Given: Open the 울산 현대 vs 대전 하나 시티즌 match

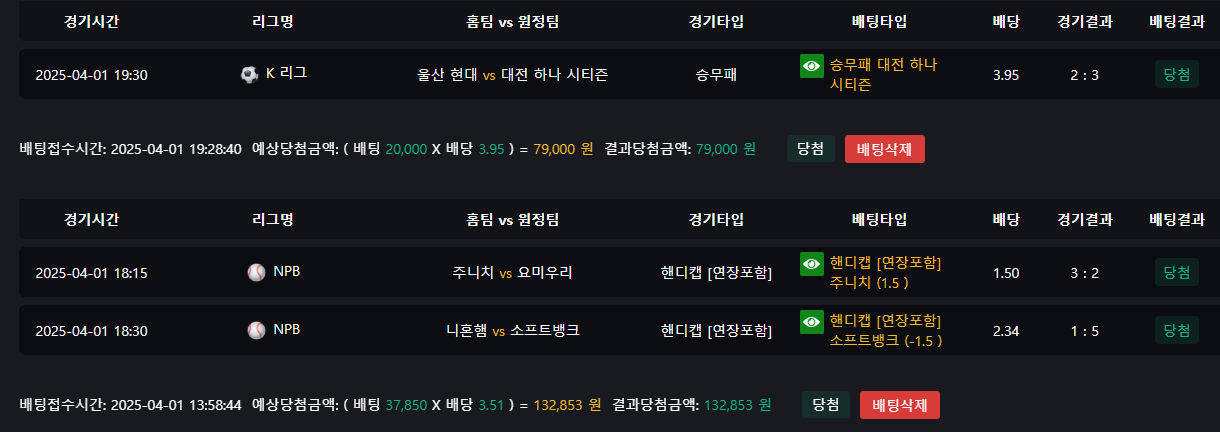Looking at the screenshot, I should (x=512, y=74).
